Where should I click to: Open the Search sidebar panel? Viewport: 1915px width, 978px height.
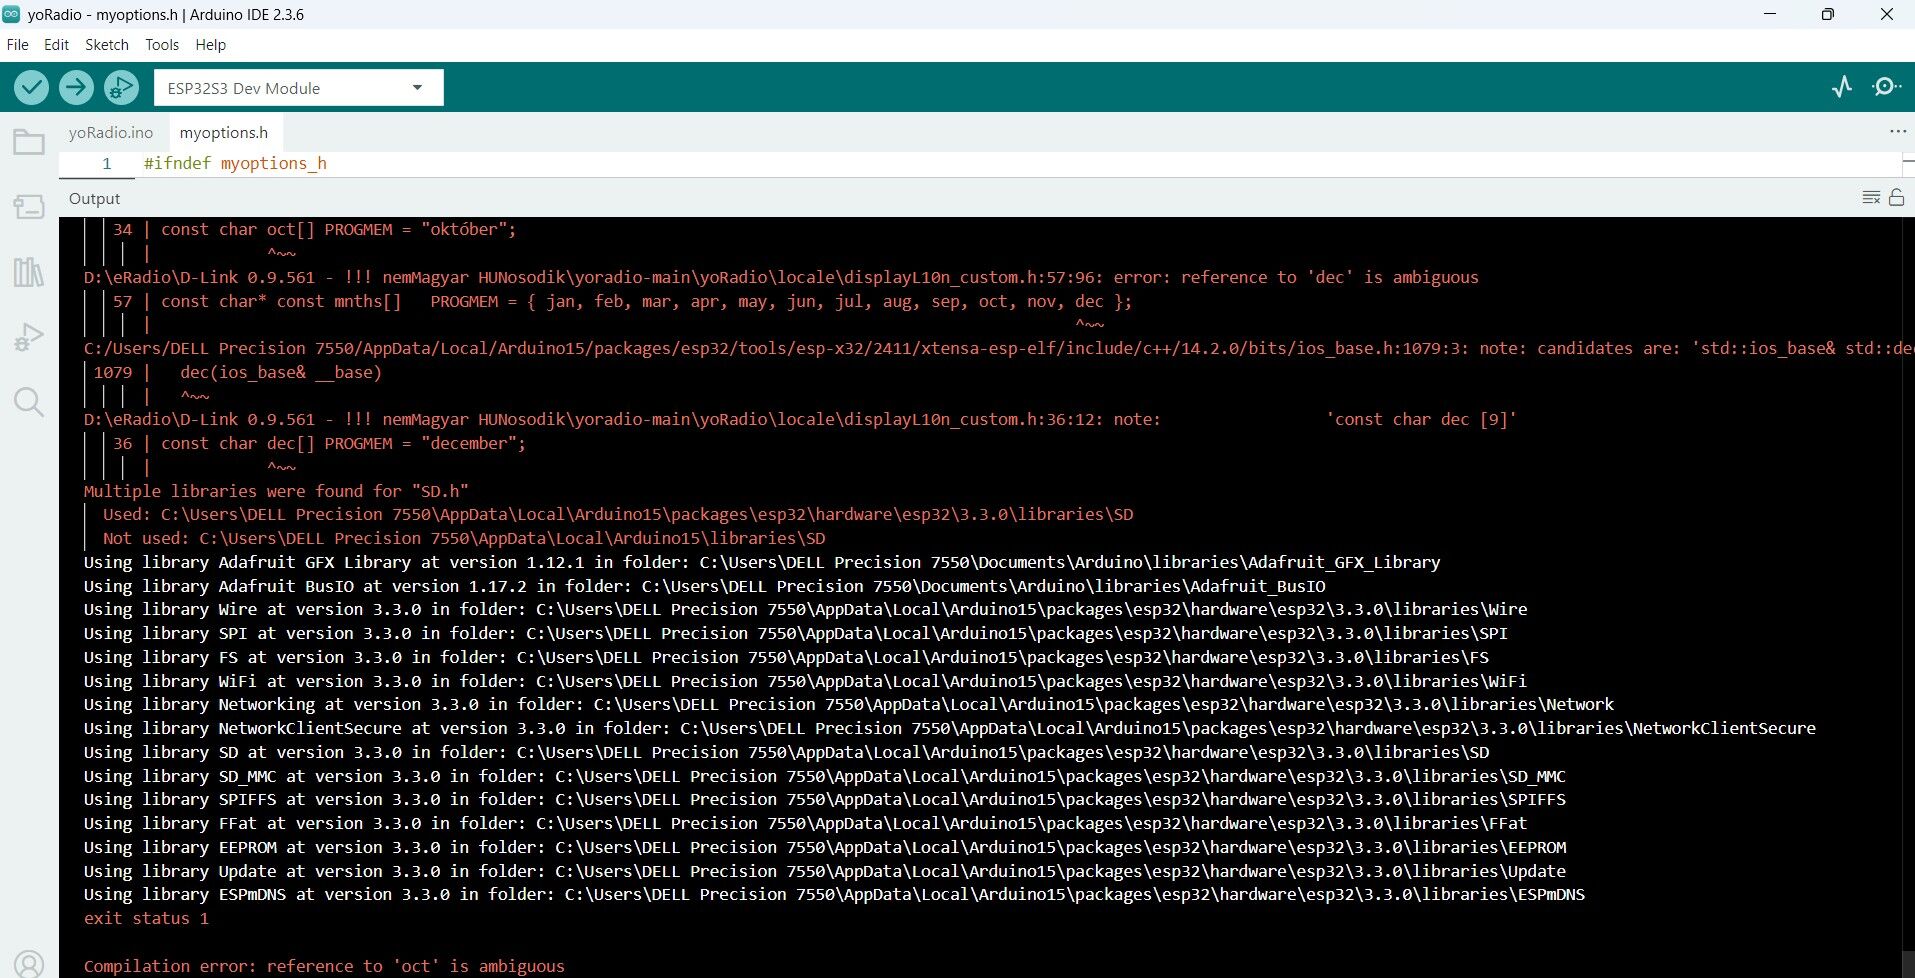[x=29, y=402]
